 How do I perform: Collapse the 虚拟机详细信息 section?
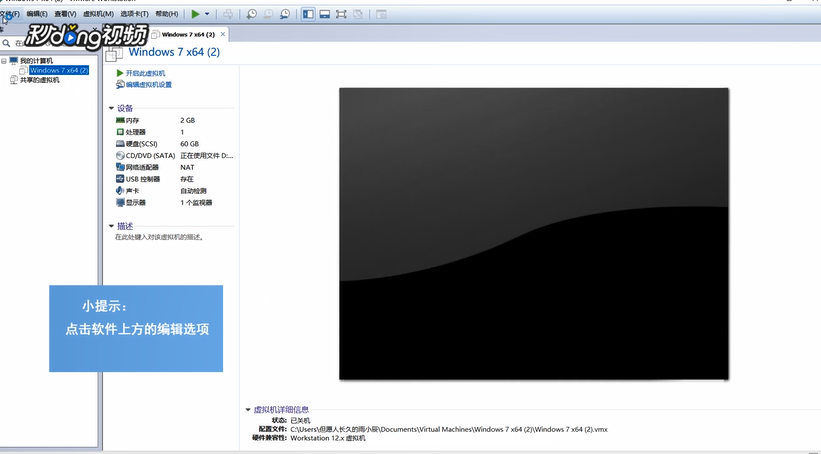[x=248, y=409]
